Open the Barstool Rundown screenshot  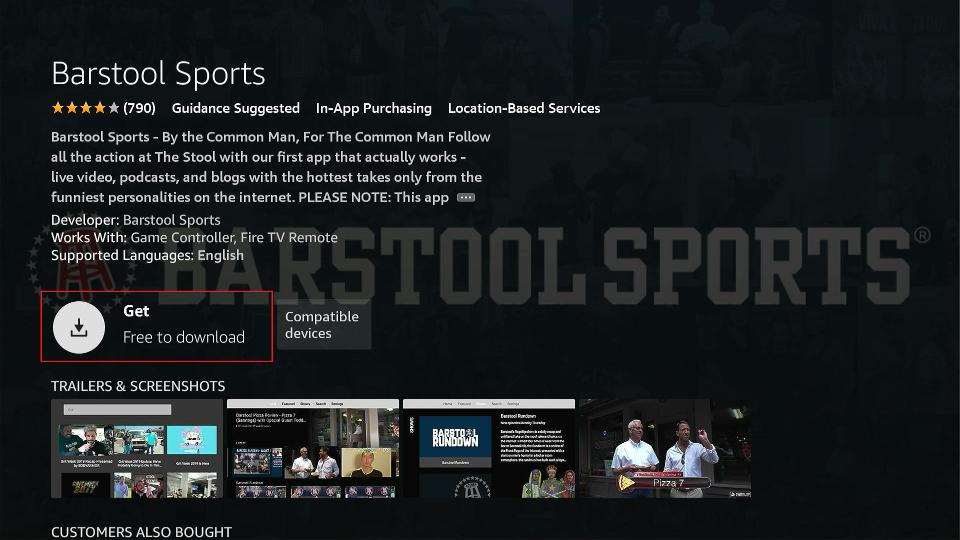tap(489, 448)
